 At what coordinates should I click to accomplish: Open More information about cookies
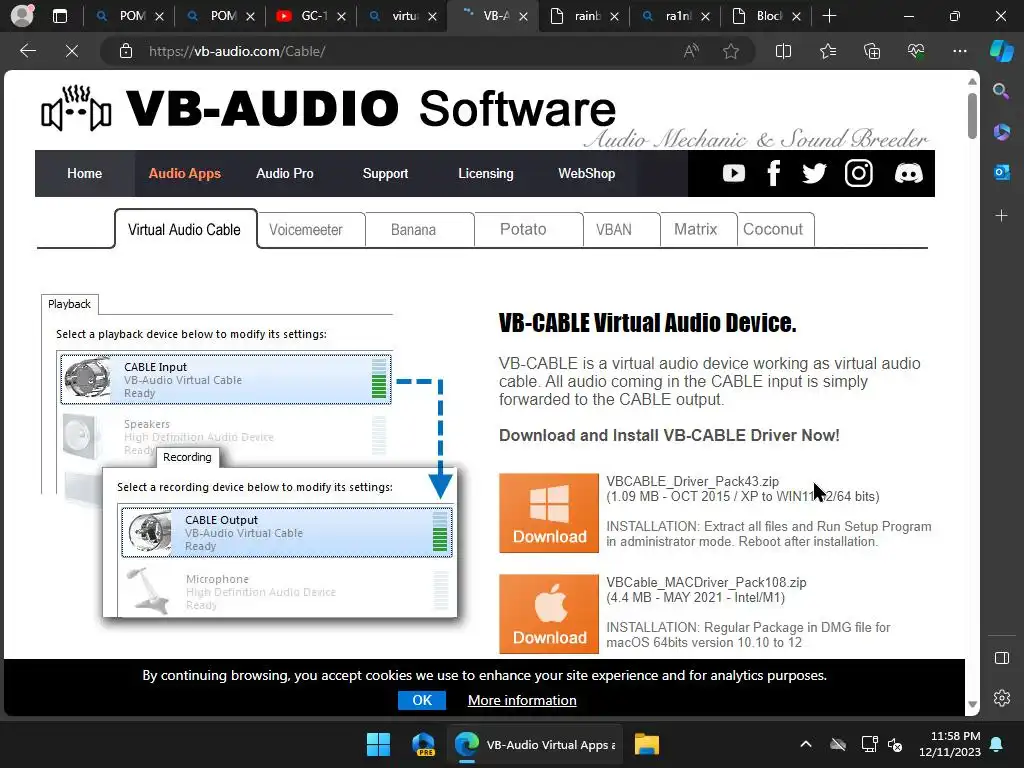[x=522, y=700]
